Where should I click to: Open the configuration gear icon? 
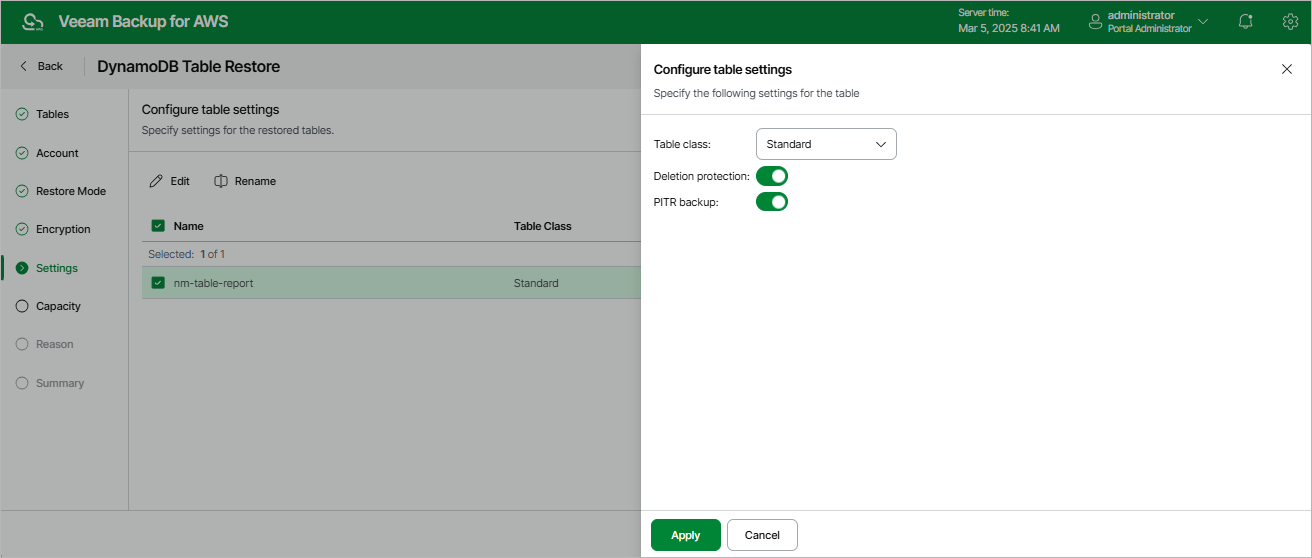point(1289,22)
